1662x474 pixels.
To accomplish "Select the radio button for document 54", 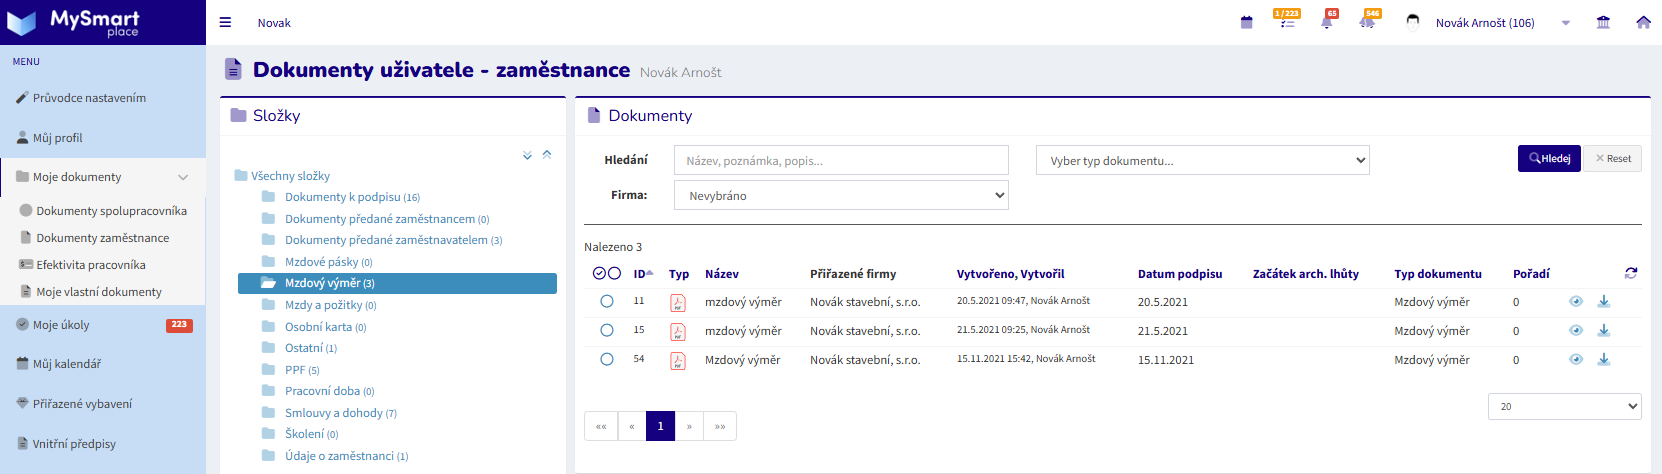I will coord(607,359).
